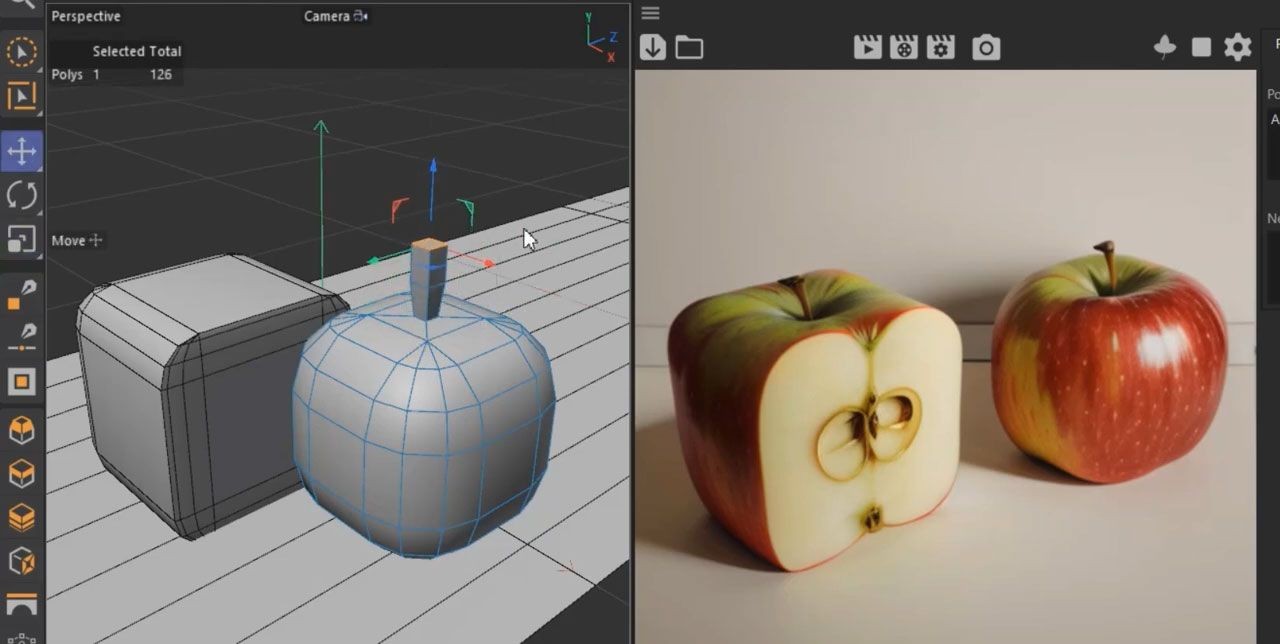Screen dimensions: 1280x644
Task: Click the rendered apple image preview
Action: (945, 360)
